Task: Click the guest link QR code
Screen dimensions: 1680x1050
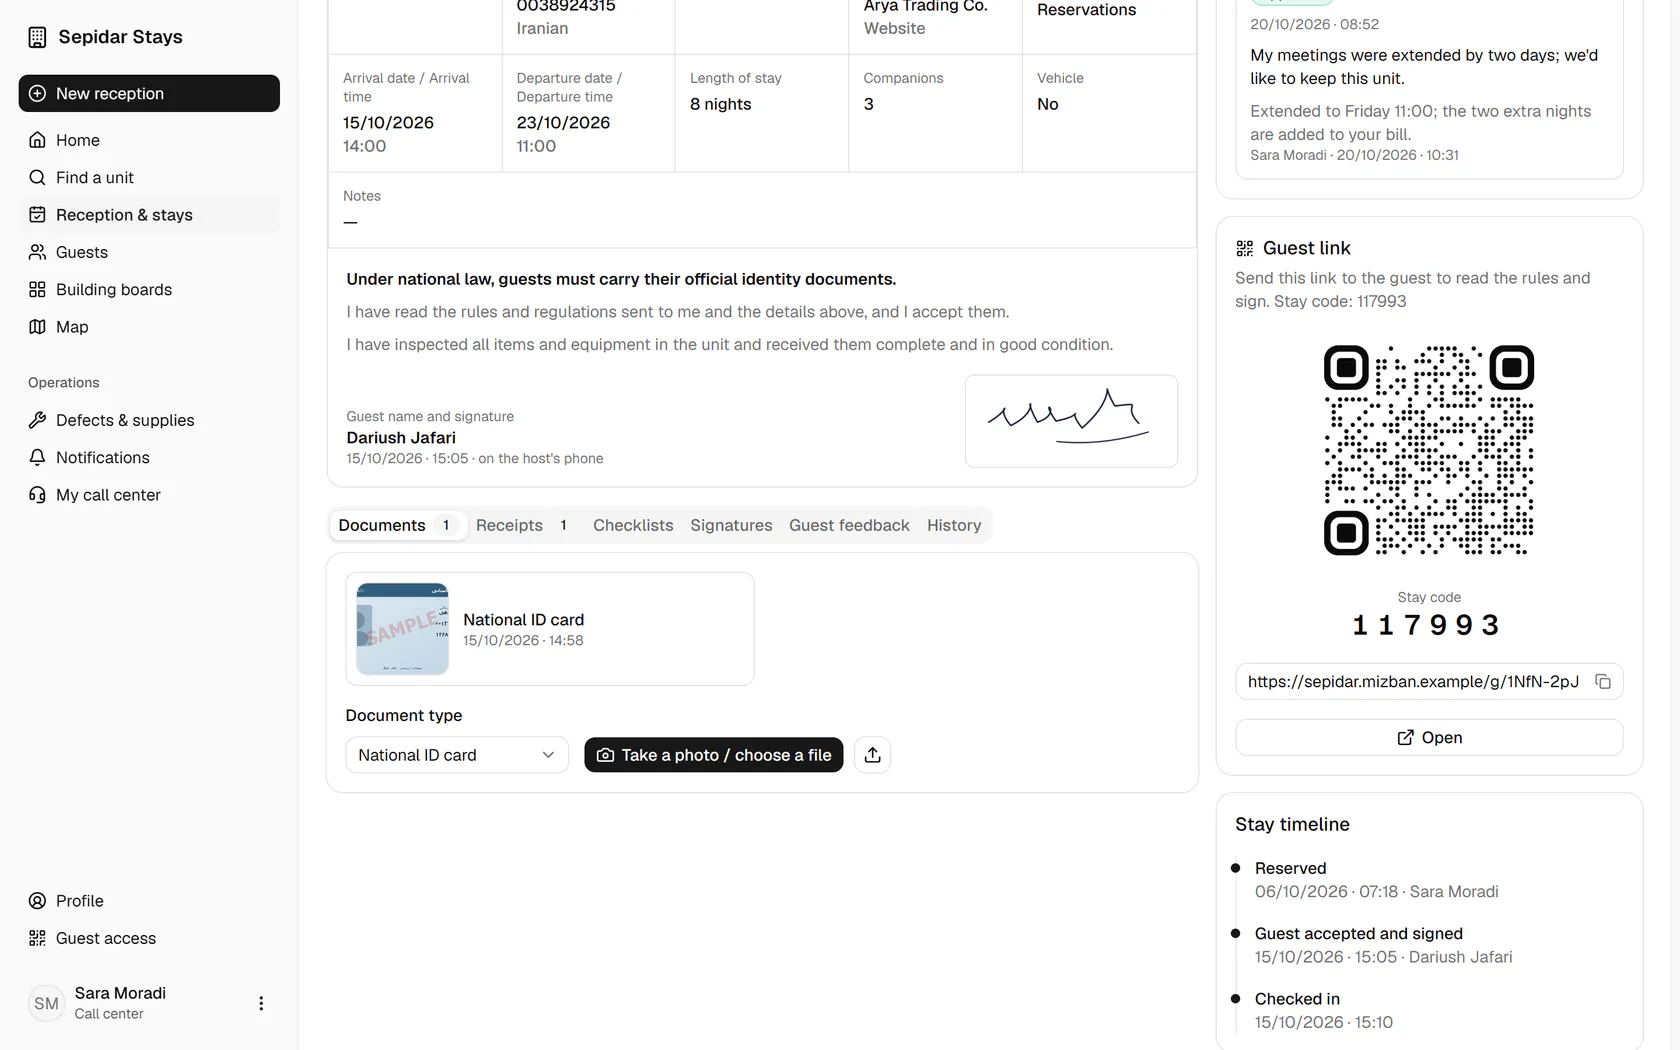Action: click(1429, 450)
